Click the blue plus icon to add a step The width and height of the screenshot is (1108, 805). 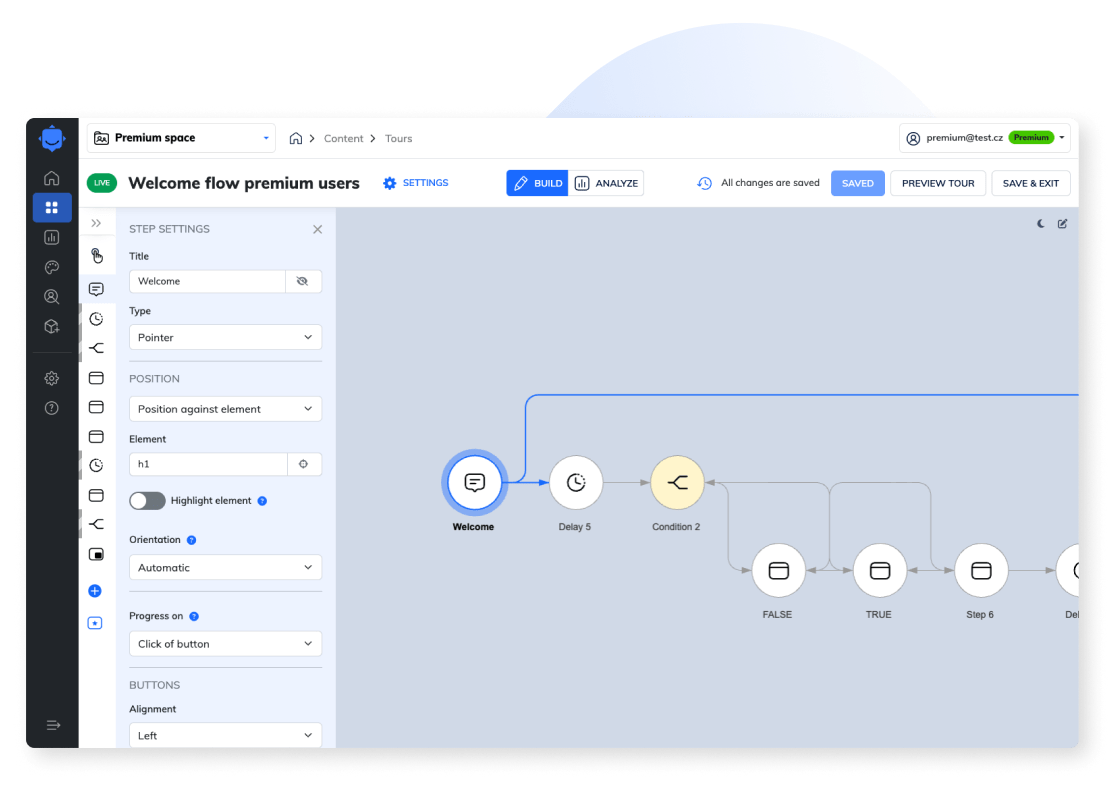coord(95,591)
